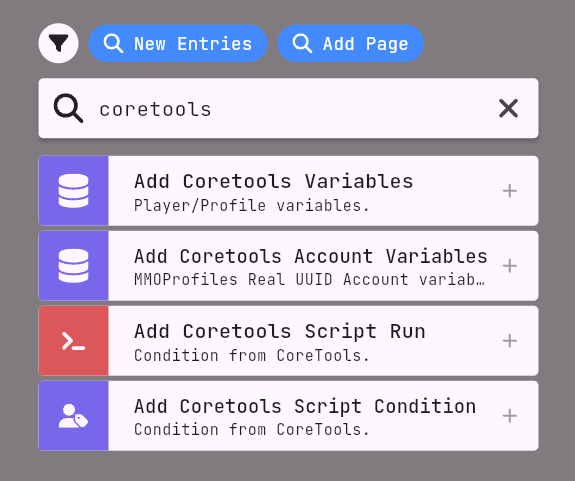This screenshot has height=481, width=575.
Task: Click magnifier icon on Add Page chip
Action: coord(302,43)
